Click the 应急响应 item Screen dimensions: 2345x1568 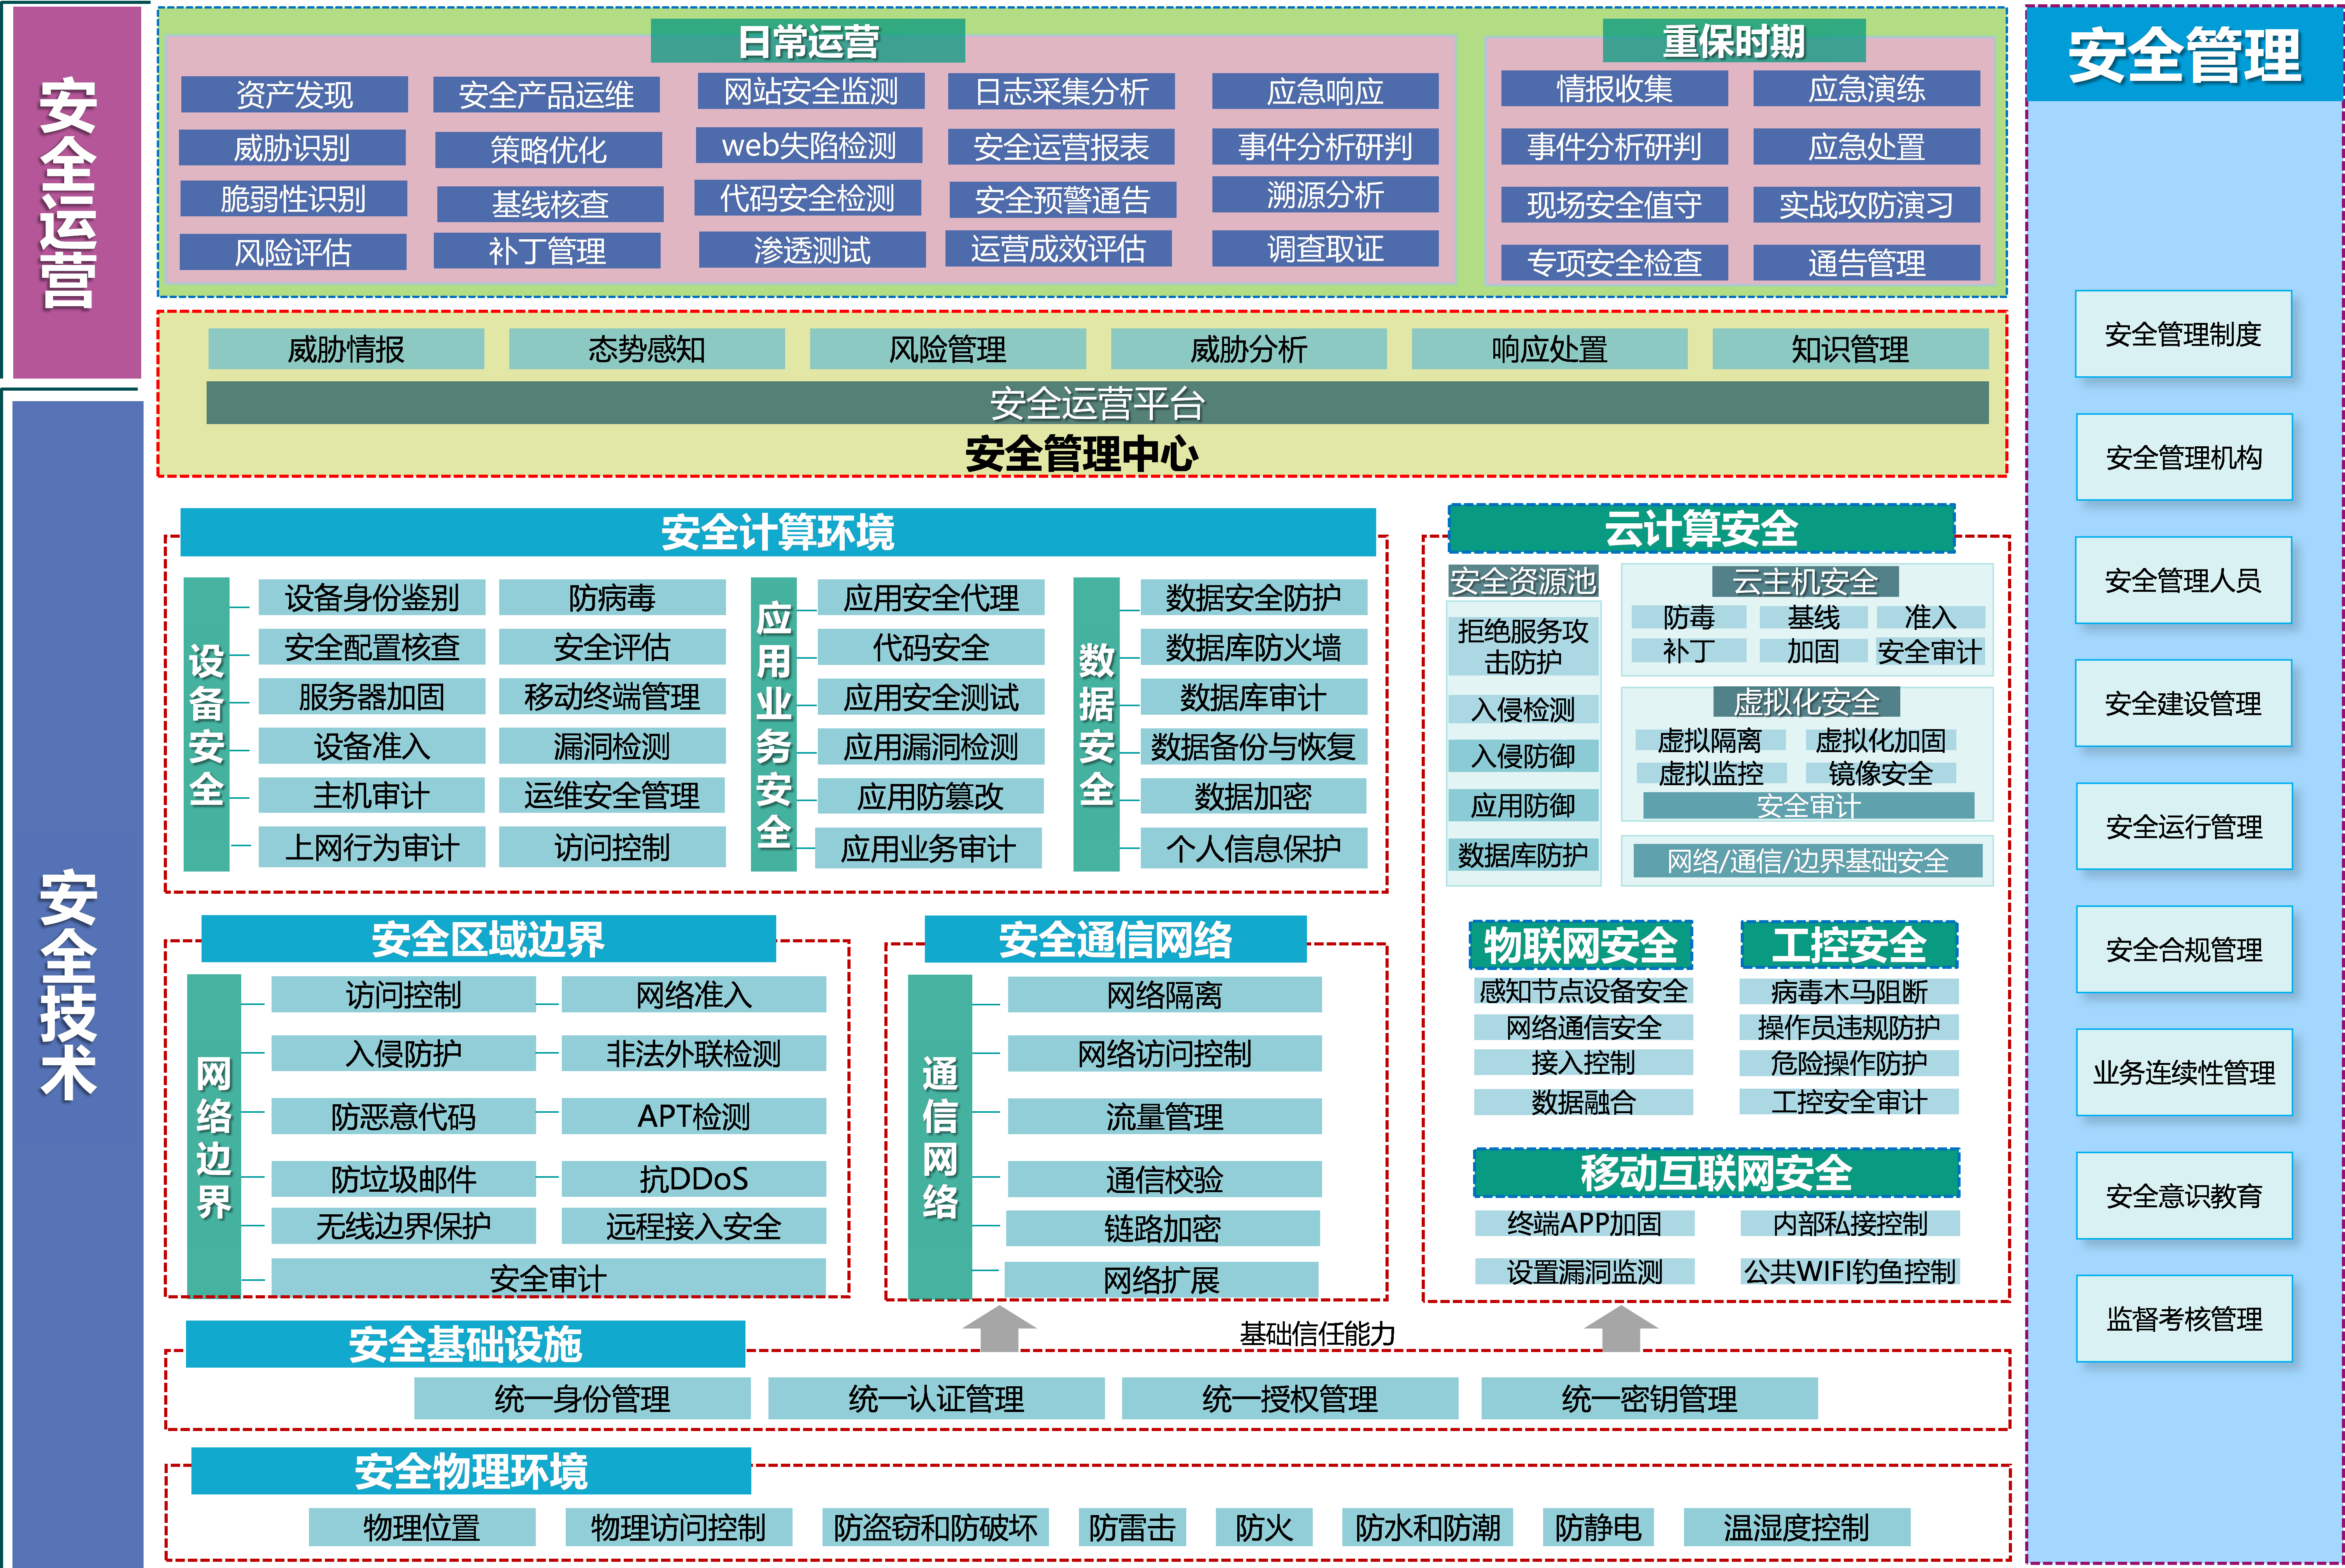click(x=1324, y=92)
